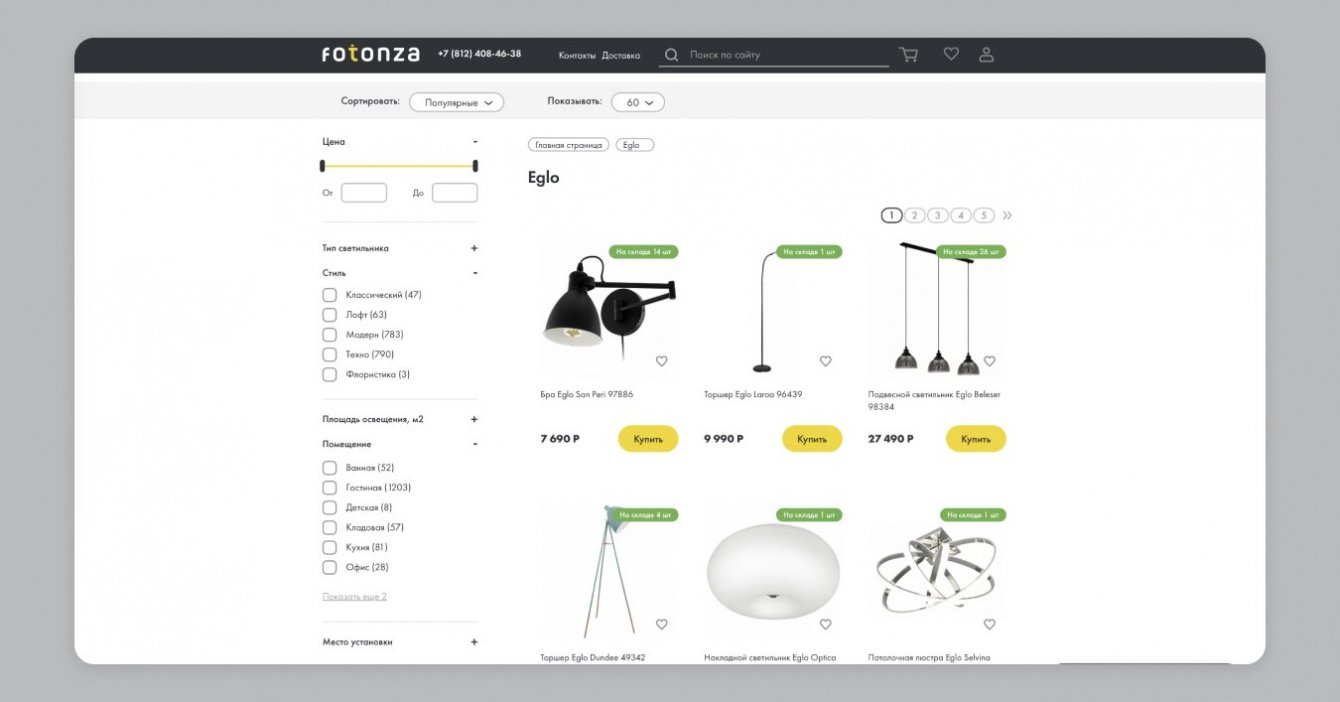Screen dimensions: 1340x702
Task: Buy the Eglo Beleser pendant lamp
Action: tap(976, 439)
